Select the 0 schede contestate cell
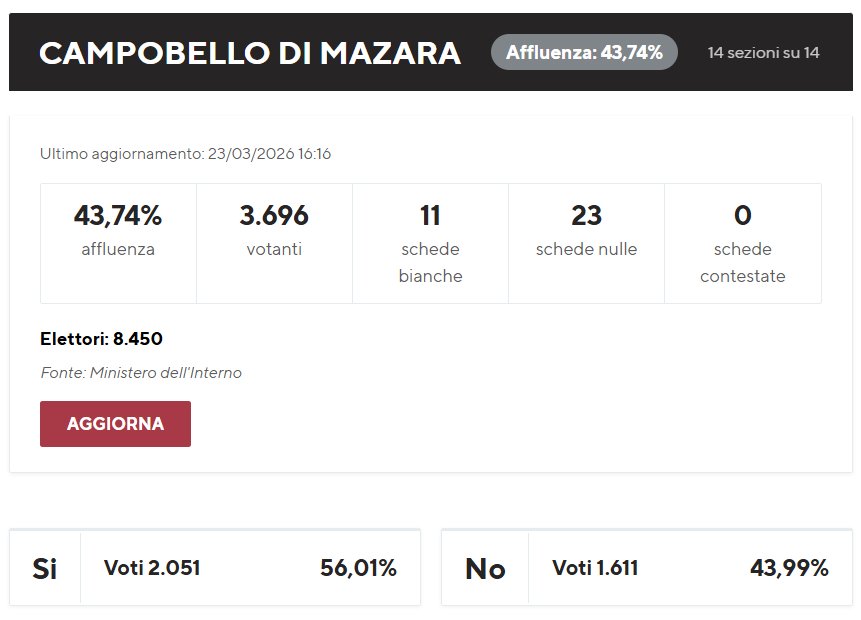Screen dimensions: 861x620 pos(742,242)
